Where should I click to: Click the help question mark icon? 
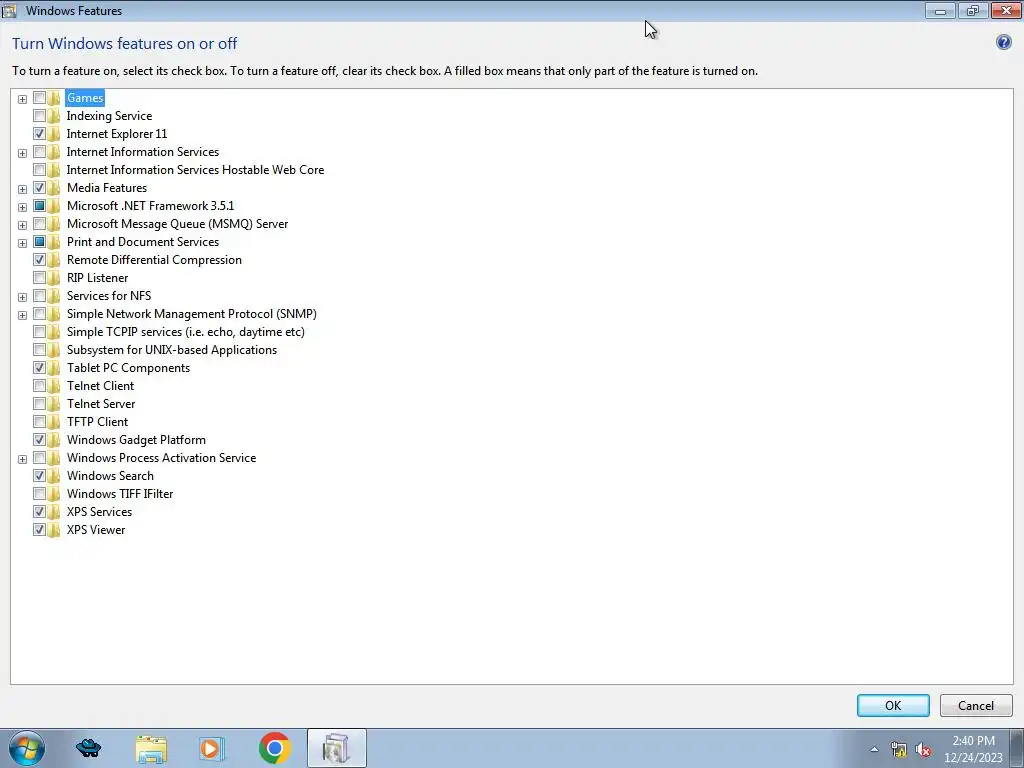(1003, 42)
